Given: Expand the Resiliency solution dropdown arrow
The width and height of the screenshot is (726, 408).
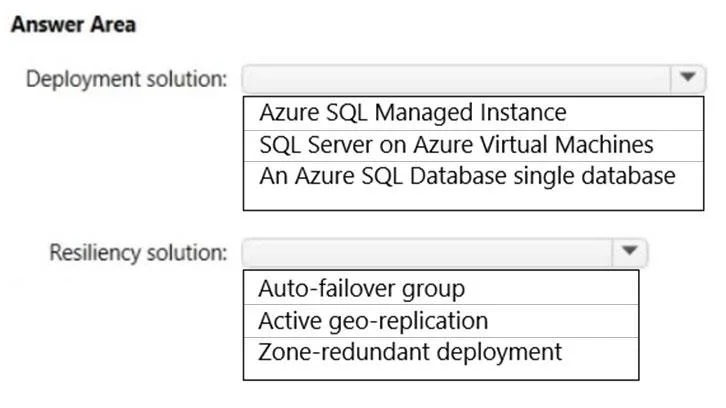Looking at the screenshot, I should click(x=629, y=252).
